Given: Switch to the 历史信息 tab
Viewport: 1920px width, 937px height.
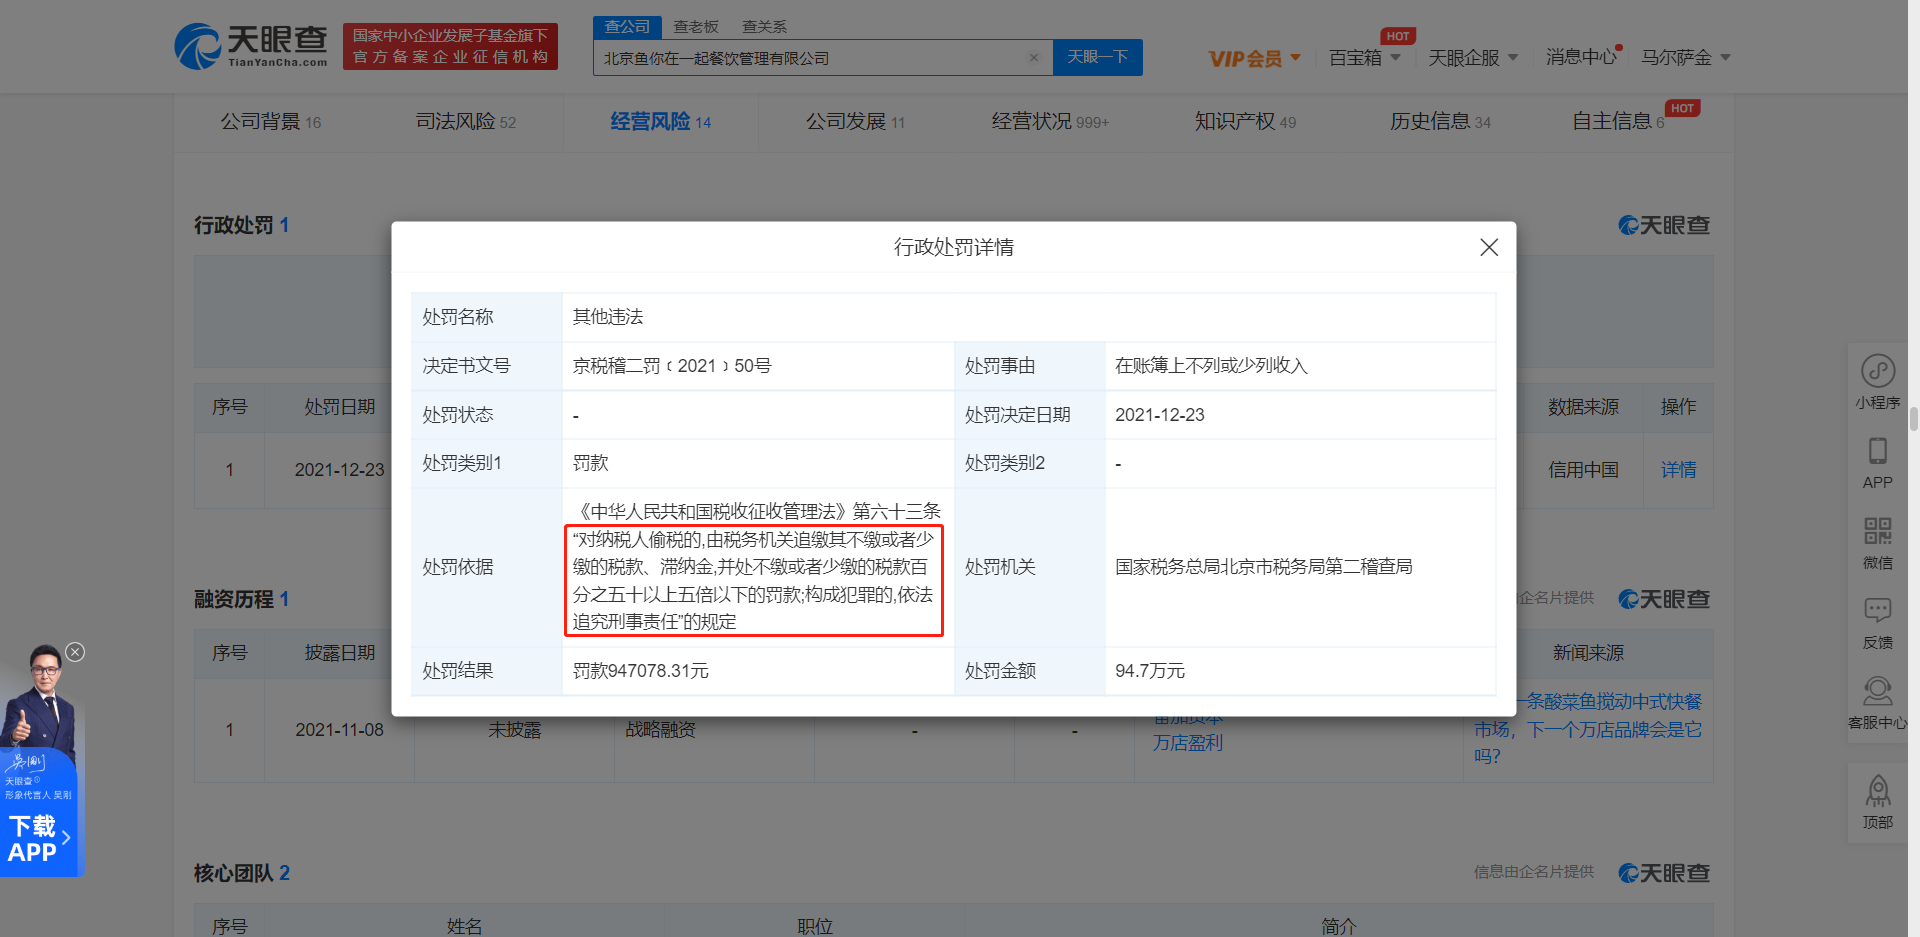Looking at the screenshot, I should pos(1440,122).
